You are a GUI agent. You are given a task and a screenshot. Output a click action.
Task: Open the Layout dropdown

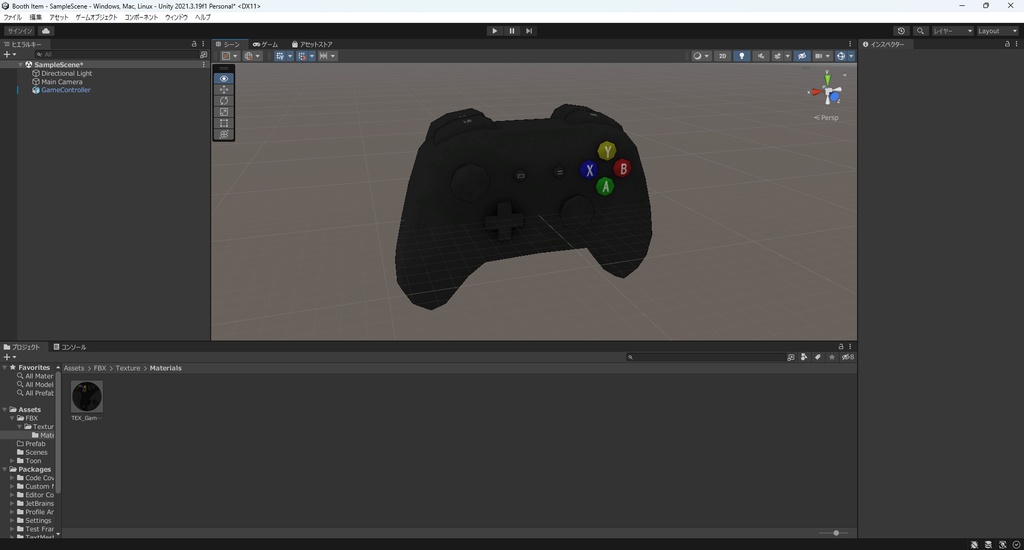(x=997, y=31)
